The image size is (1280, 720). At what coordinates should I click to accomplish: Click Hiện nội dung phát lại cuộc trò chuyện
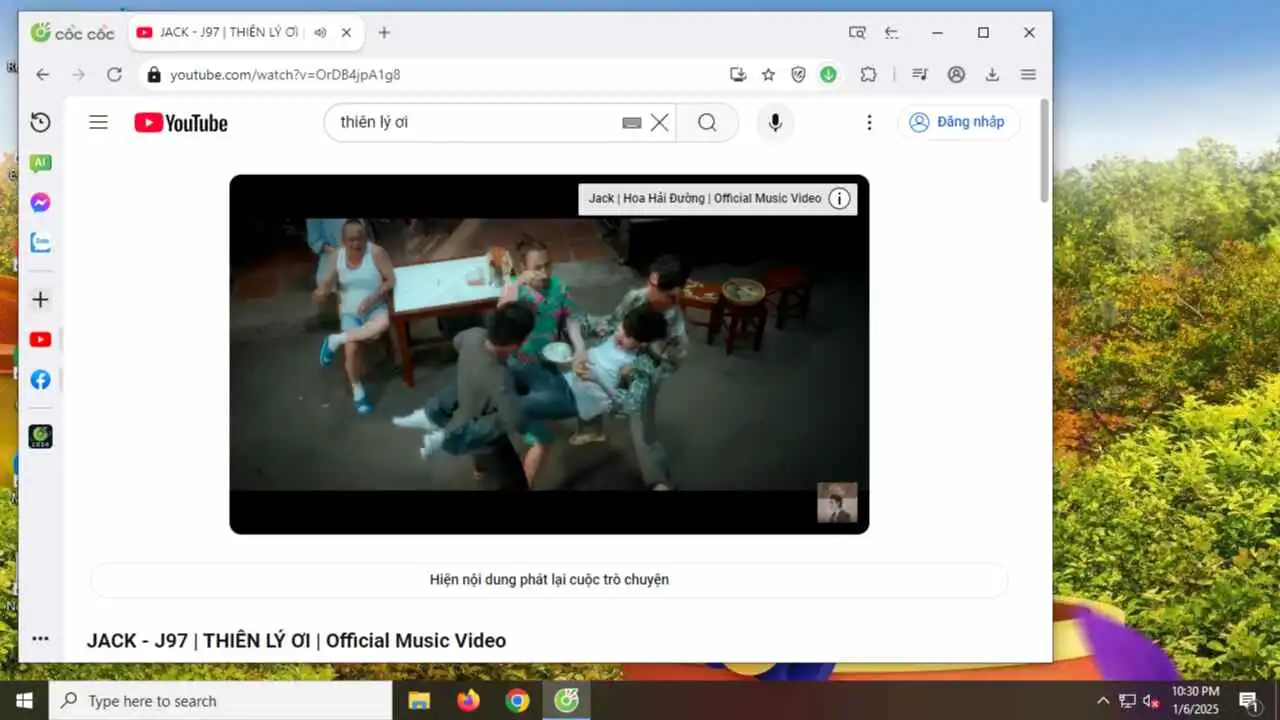(x=549, y=580)
